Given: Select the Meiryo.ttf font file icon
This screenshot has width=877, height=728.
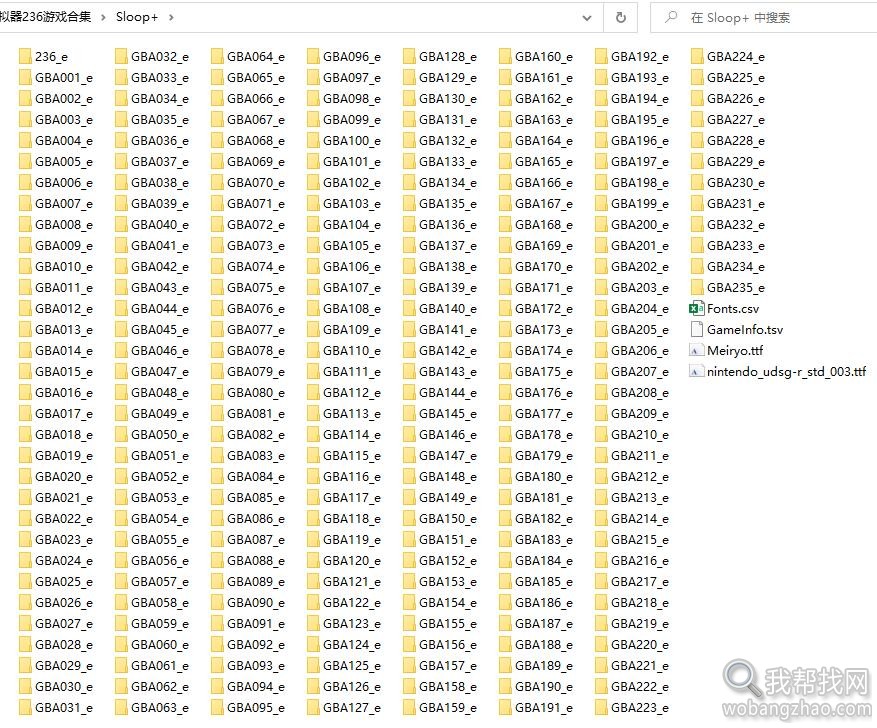Looking at the screenshot, I should [x=696, y=350].
